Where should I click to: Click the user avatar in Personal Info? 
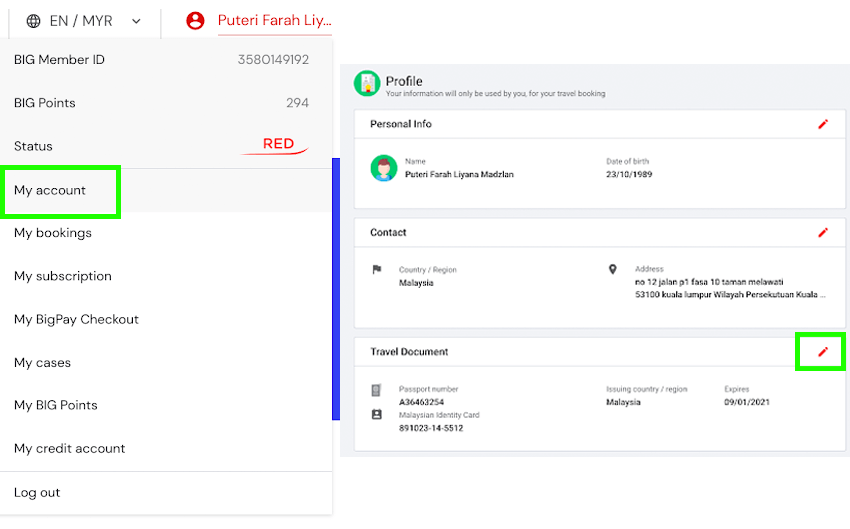coord(384,168)
